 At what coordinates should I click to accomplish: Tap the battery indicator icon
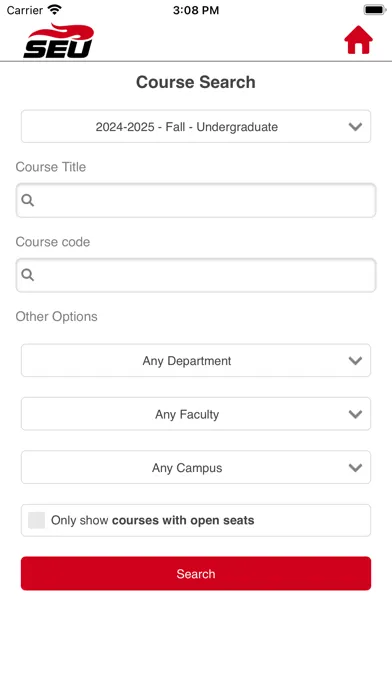coord(375,9)
